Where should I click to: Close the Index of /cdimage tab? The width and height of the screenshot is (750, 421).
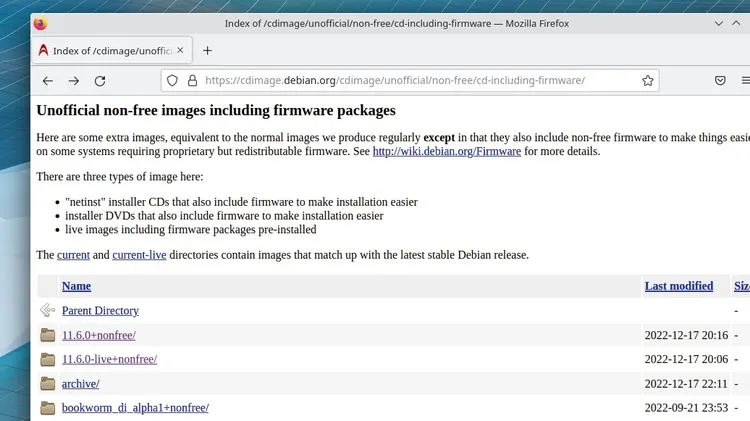(x=180, y=50)
